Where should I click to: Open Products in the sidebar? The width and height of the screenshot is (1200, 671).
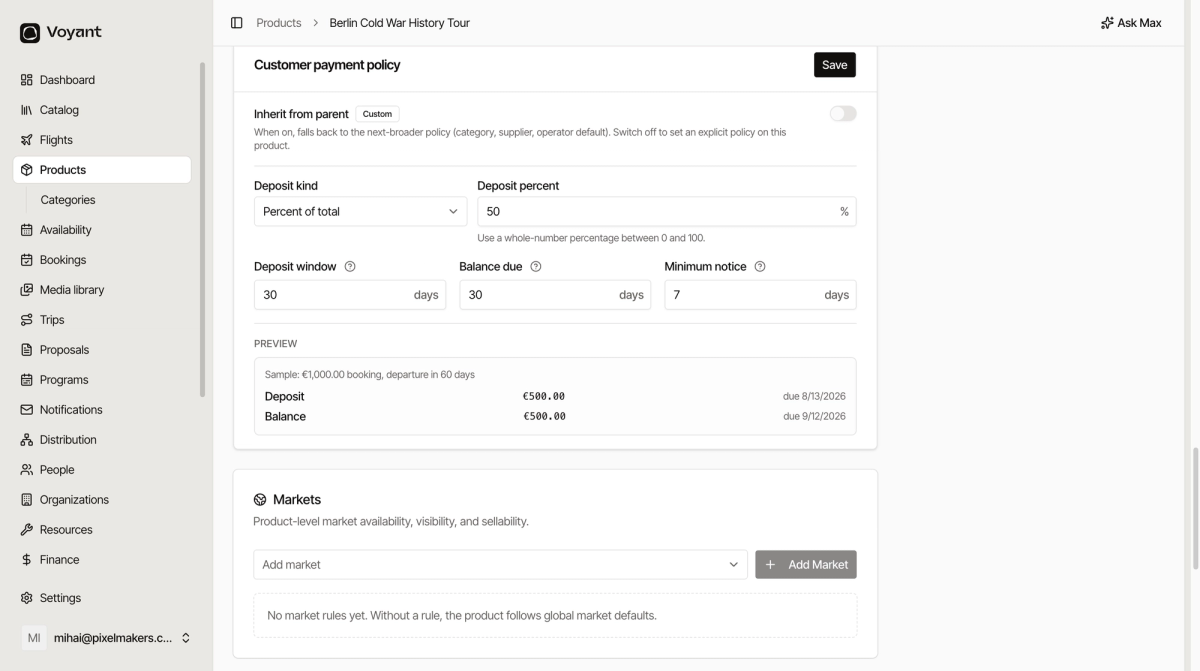[102, 170]
